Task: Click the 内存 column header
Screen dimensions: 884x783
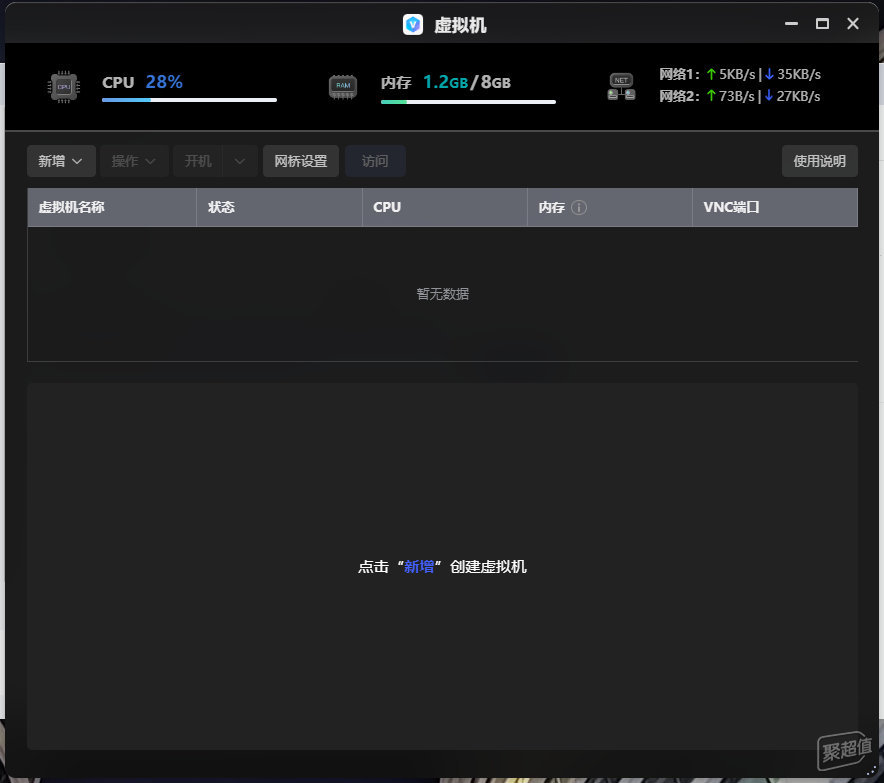Action: click(x=609, y=207)
